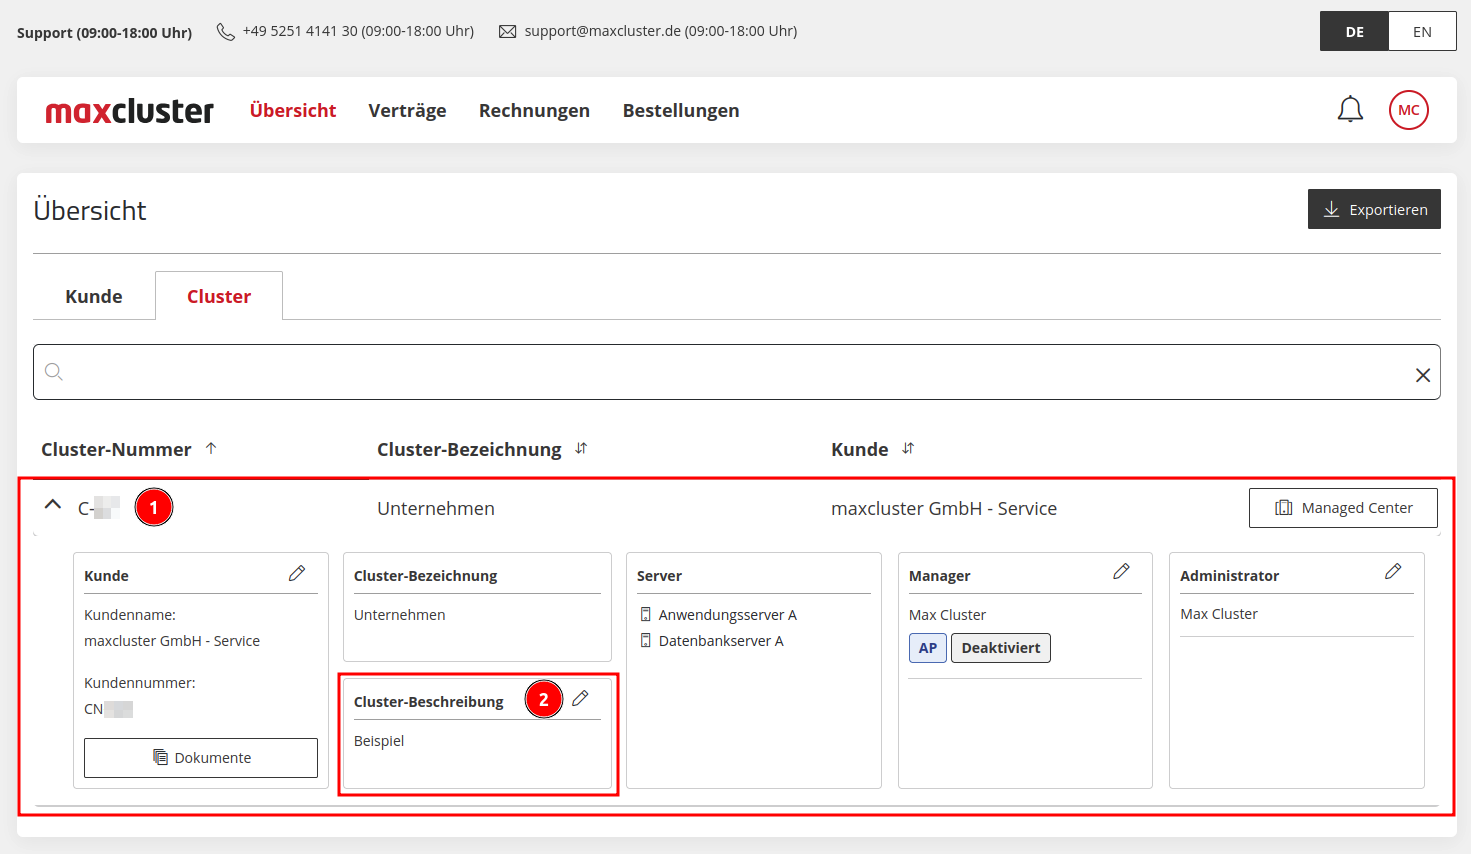The image size is (1471, 854).
Task: Click the Deaktiviert badge under Manager
Action: click(1001, 648)
